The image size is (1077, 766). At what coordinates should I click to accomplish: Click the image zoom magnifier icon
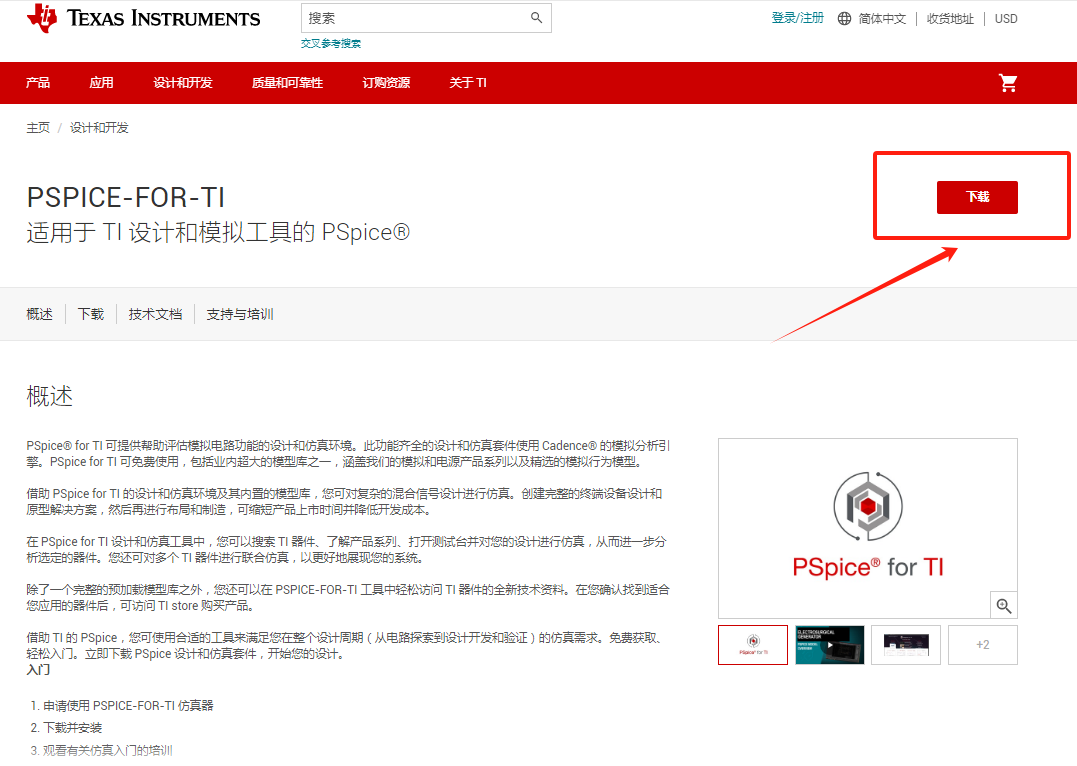1004,605
